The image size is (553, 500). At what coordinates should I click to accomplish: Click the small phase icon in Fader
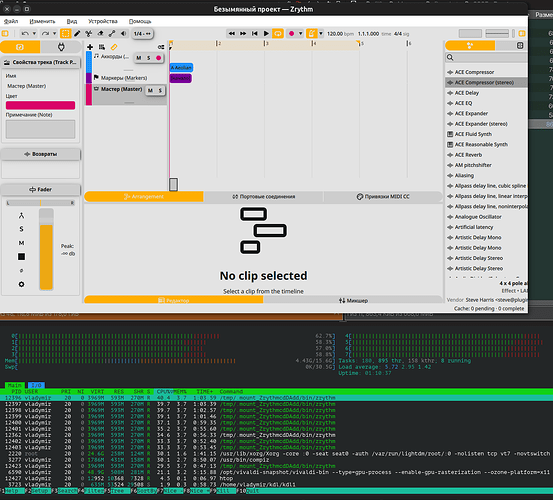[22, 270]
